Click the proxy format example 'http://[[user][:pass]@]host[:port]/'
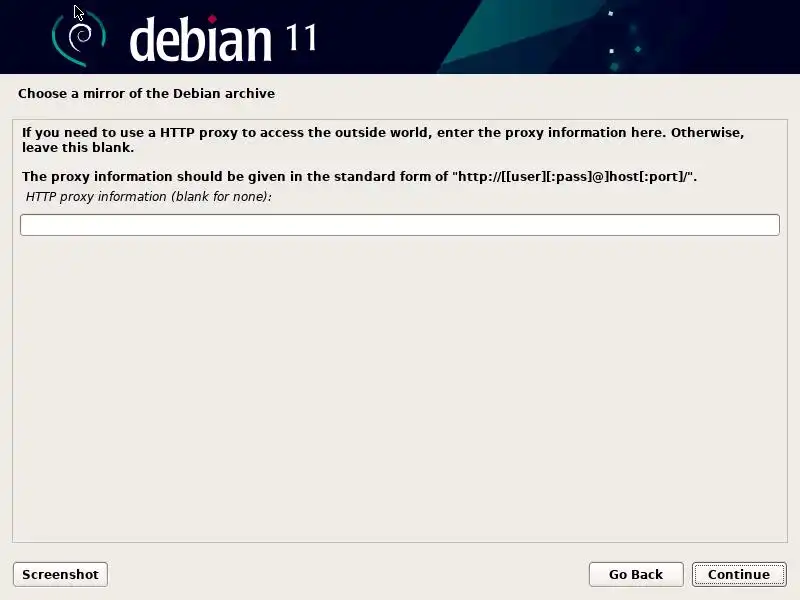 coord(574,177)
